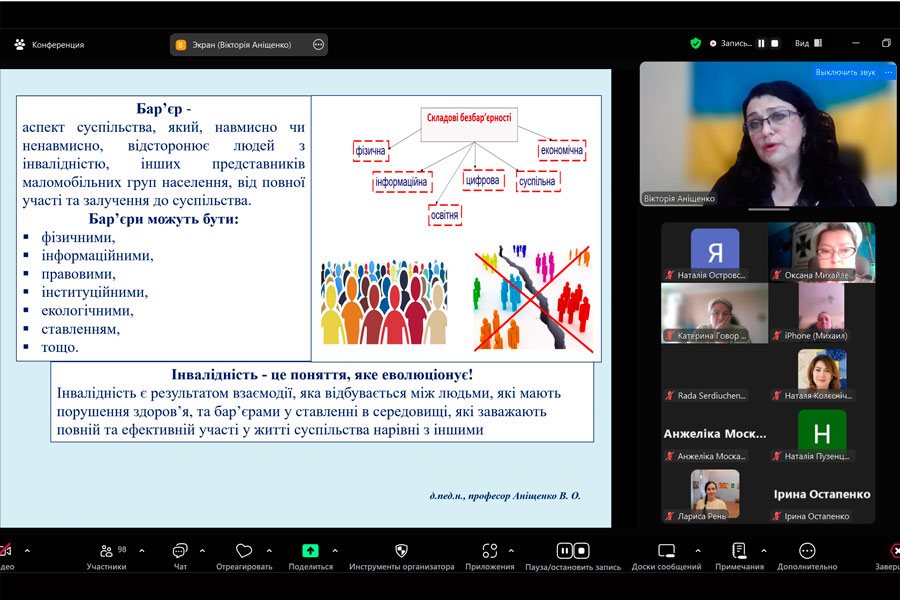Open Инструменты организатора shield icon
The height and width of the screenshot is (600, 900).
click(x=402, y=551)
